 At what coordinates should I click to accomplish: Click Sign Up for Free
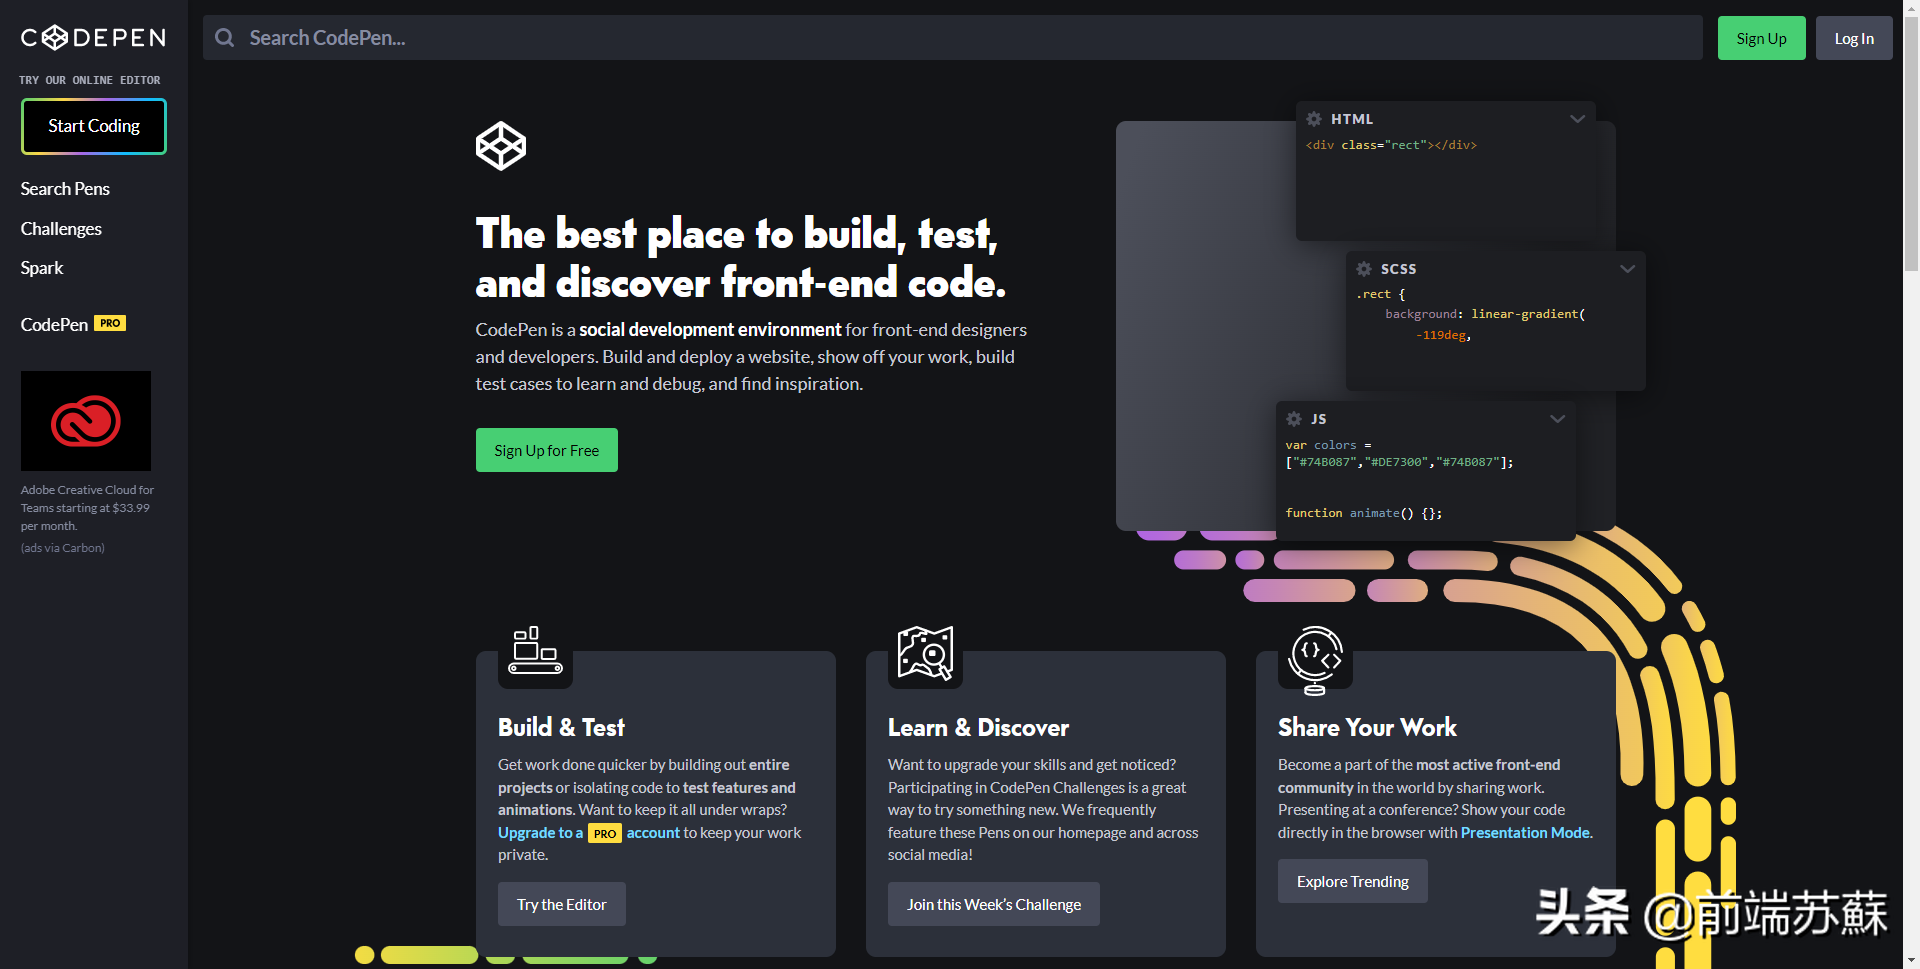pos(547,450)
